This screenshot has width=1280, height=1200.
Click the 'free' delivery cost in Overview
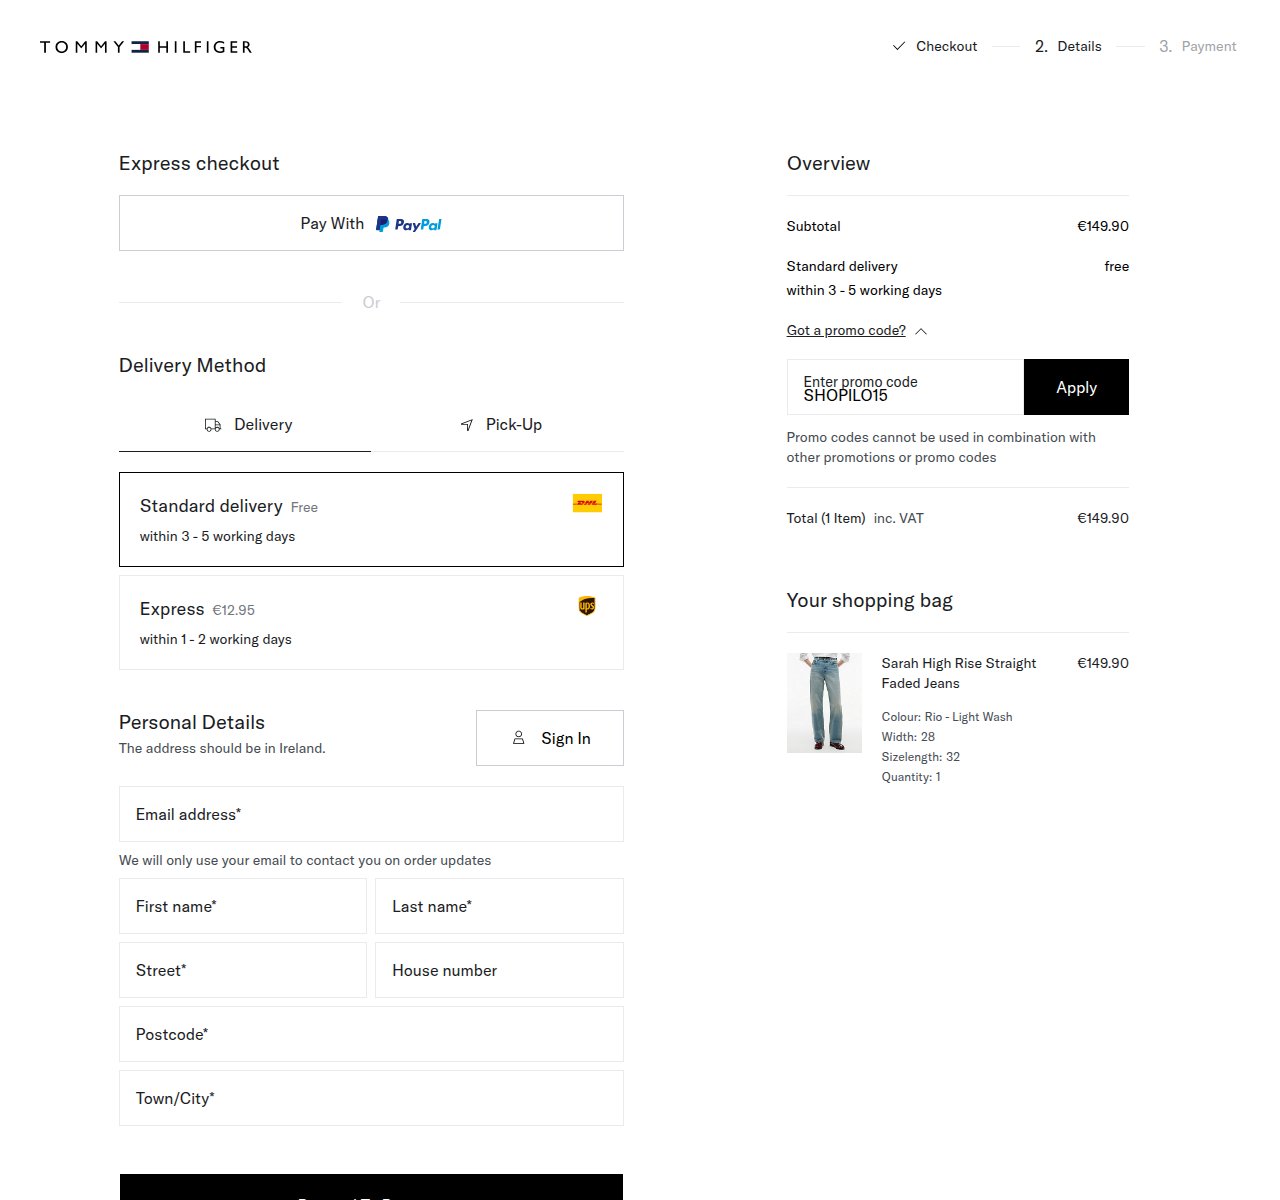[x=1116, y=266]
